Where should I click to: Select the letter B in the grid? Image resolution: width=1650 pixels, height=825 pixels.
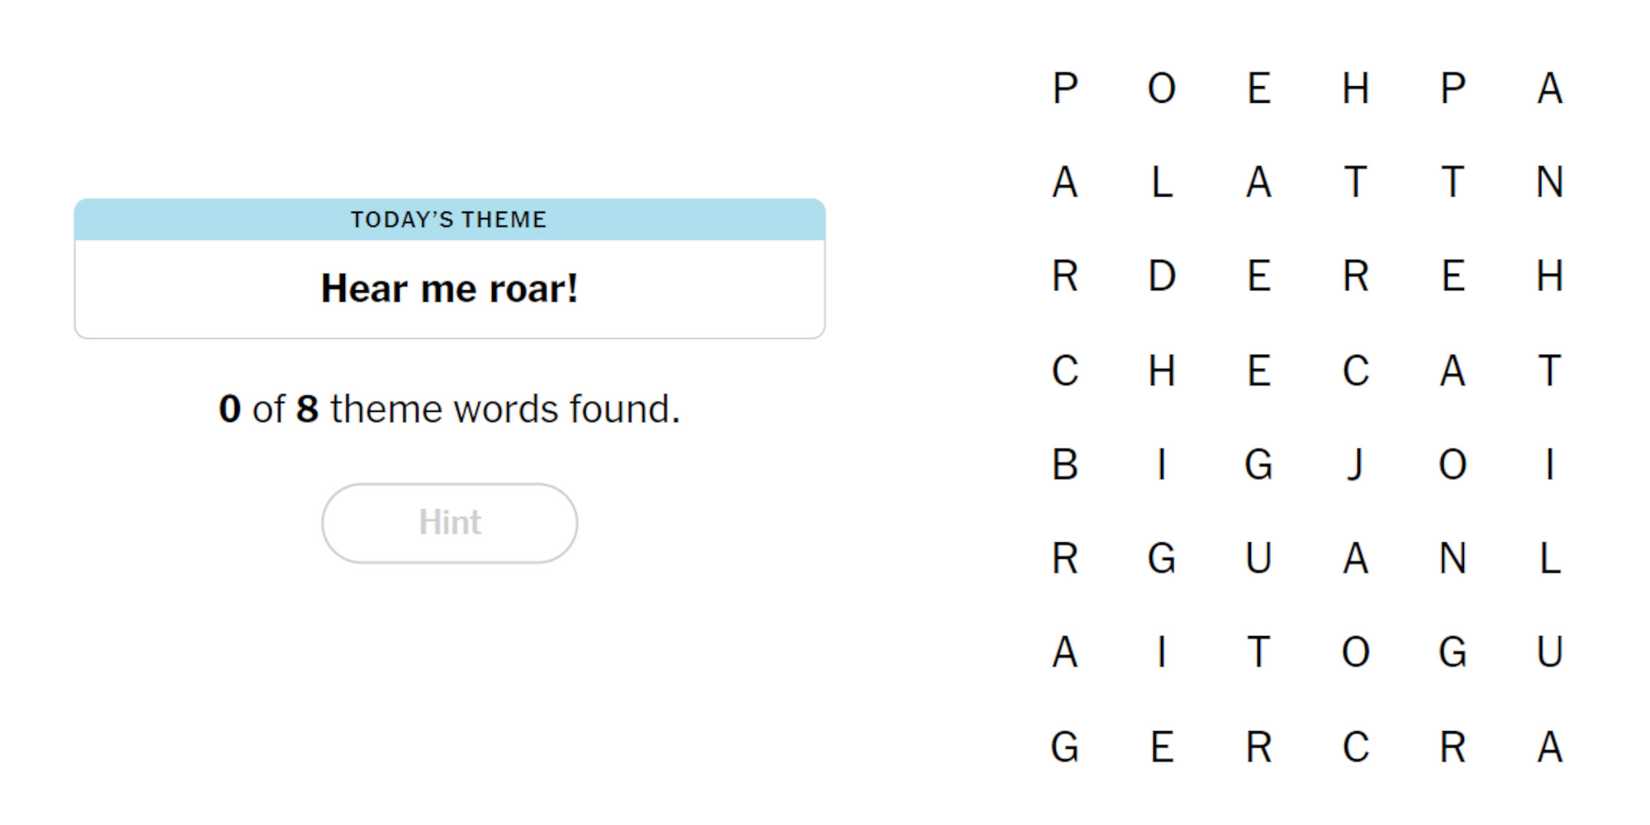pos(1065,465)
